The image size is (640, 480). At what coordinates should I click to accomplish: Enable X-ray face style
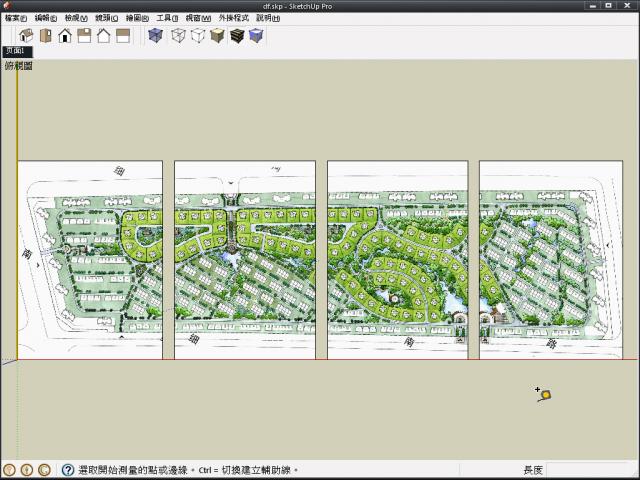(x=155, y=36)
